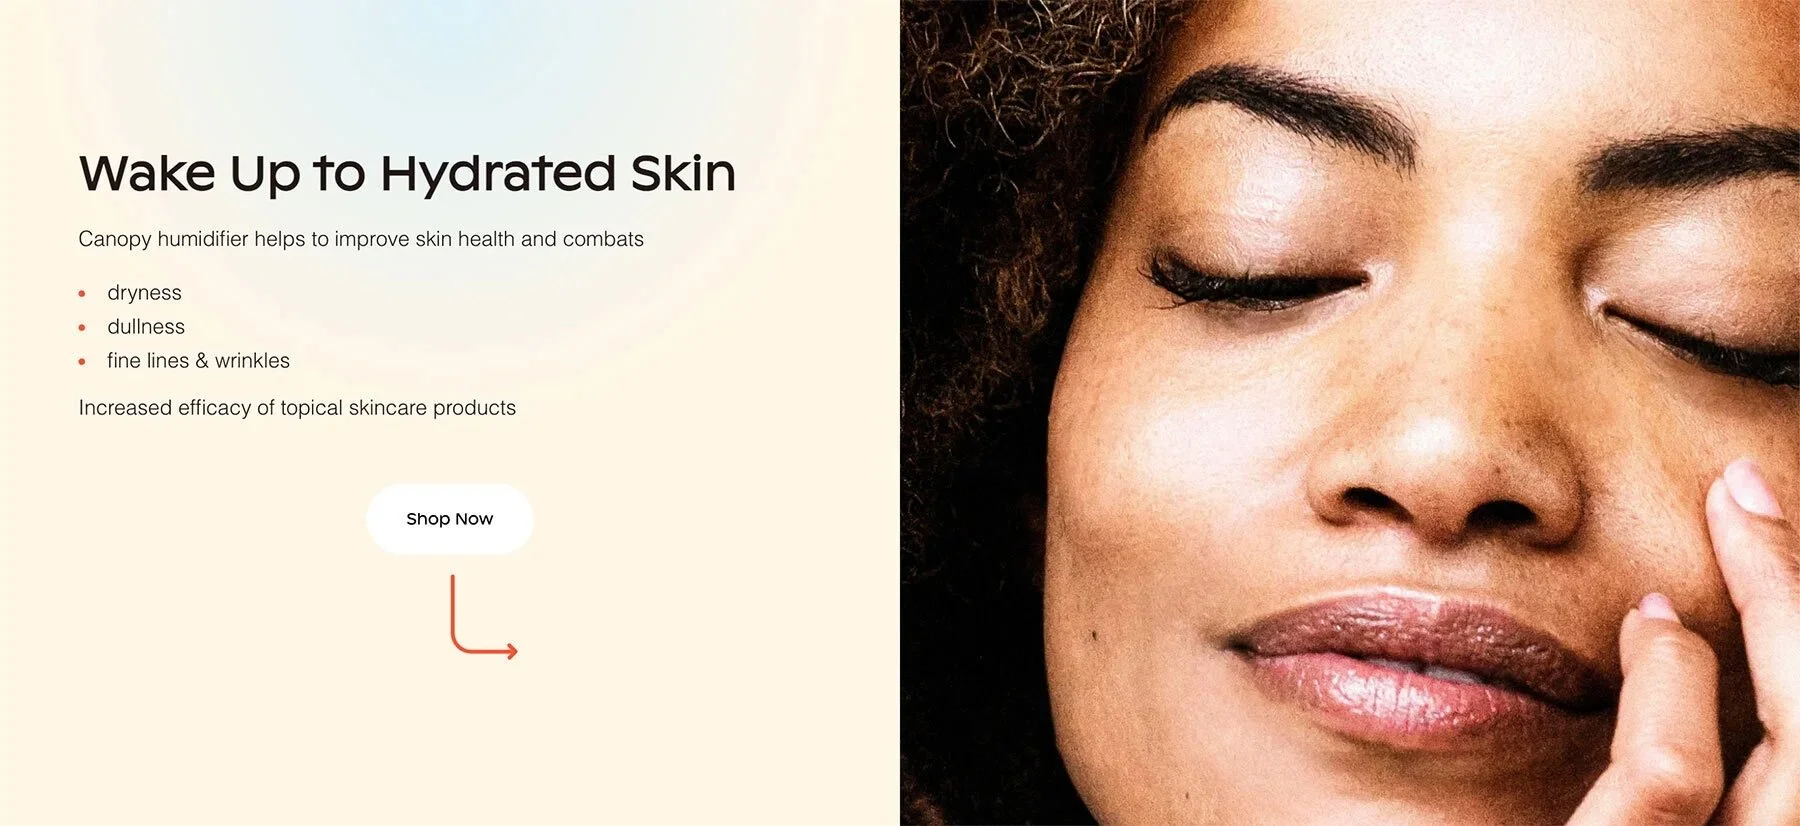Click the red bullet beside fine lines
Screen dimensions: 1800x826
click(x=82, y=362)
